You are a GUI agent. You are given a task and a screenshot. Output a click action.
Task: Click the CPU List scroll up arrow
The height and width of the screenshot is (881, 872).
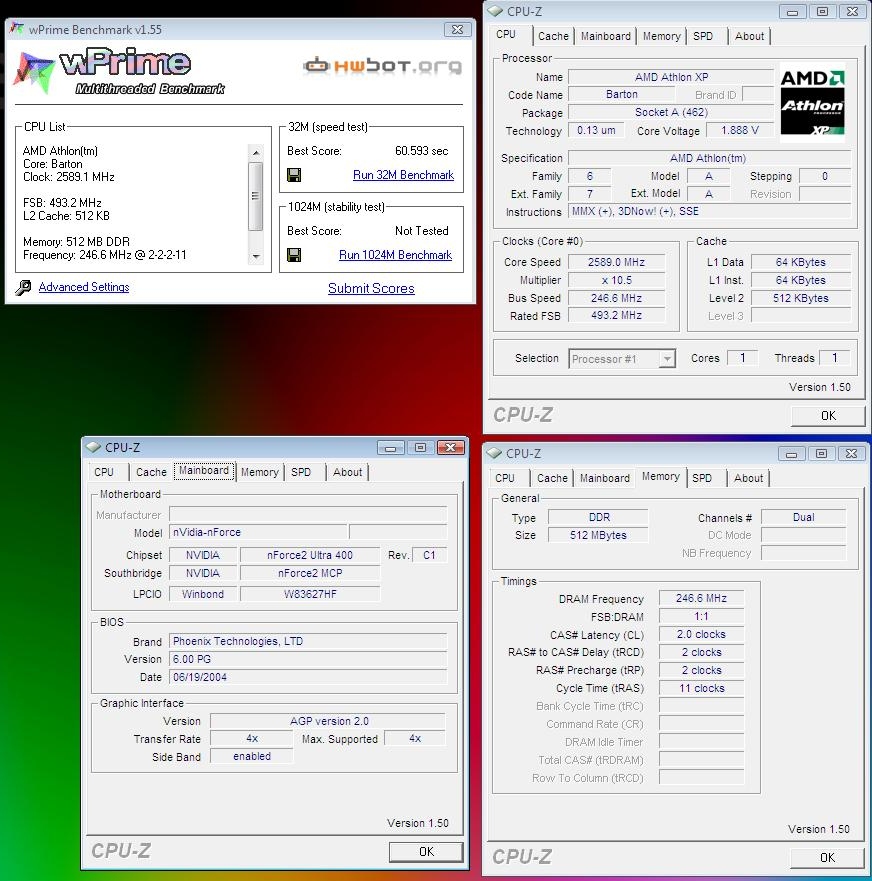(x=256, y=152)
